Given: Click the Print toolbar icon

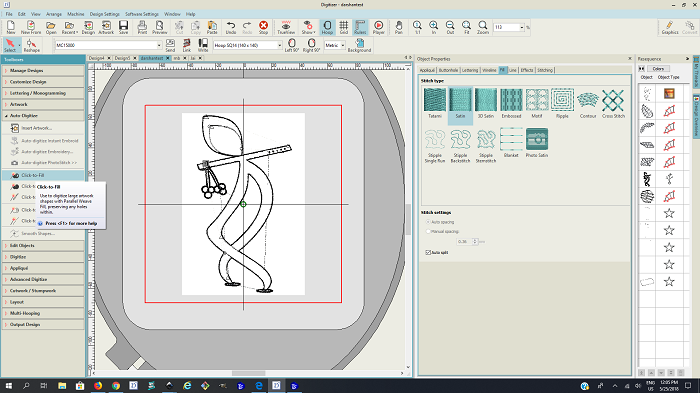Looking at the screenshot, I should click(142, 27).
